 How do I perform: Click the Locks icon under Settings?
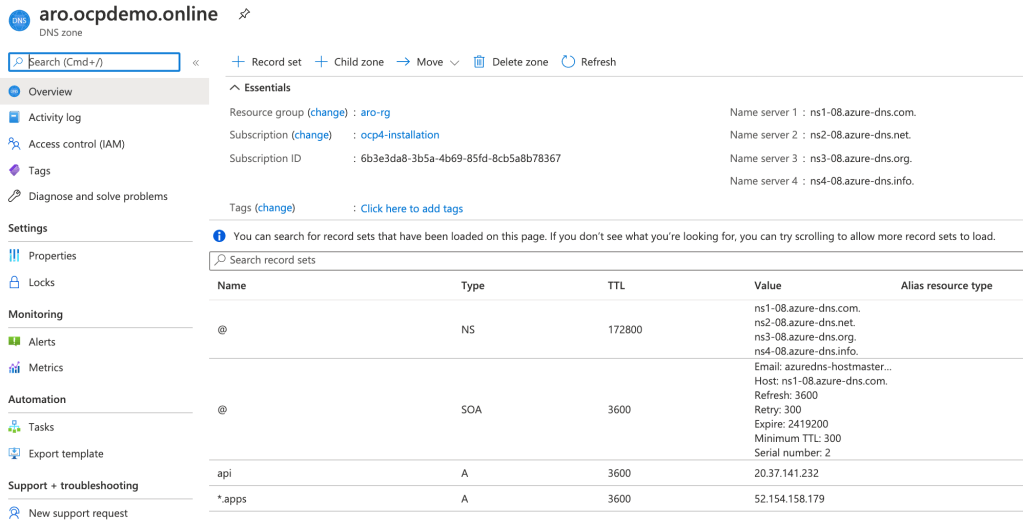point(14,282)
